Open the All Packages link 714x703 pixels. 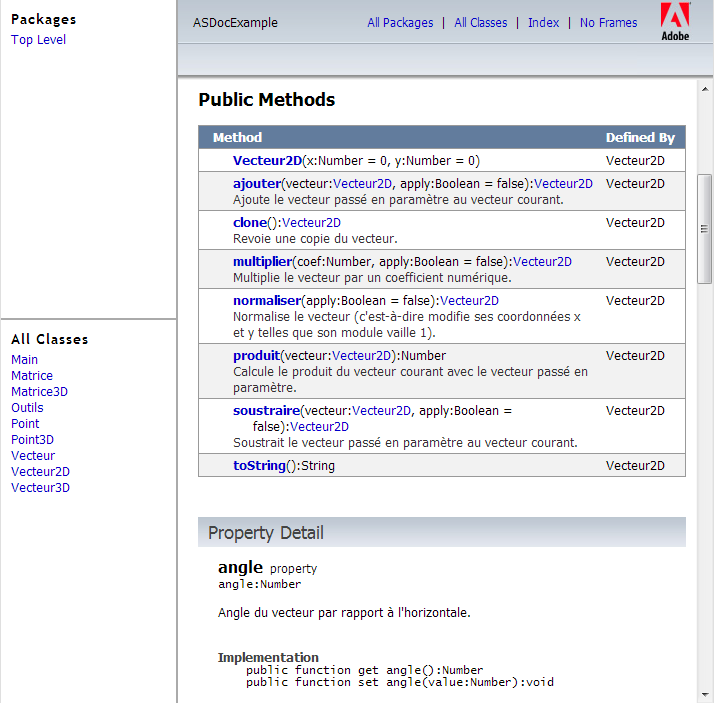click(400, 23)
